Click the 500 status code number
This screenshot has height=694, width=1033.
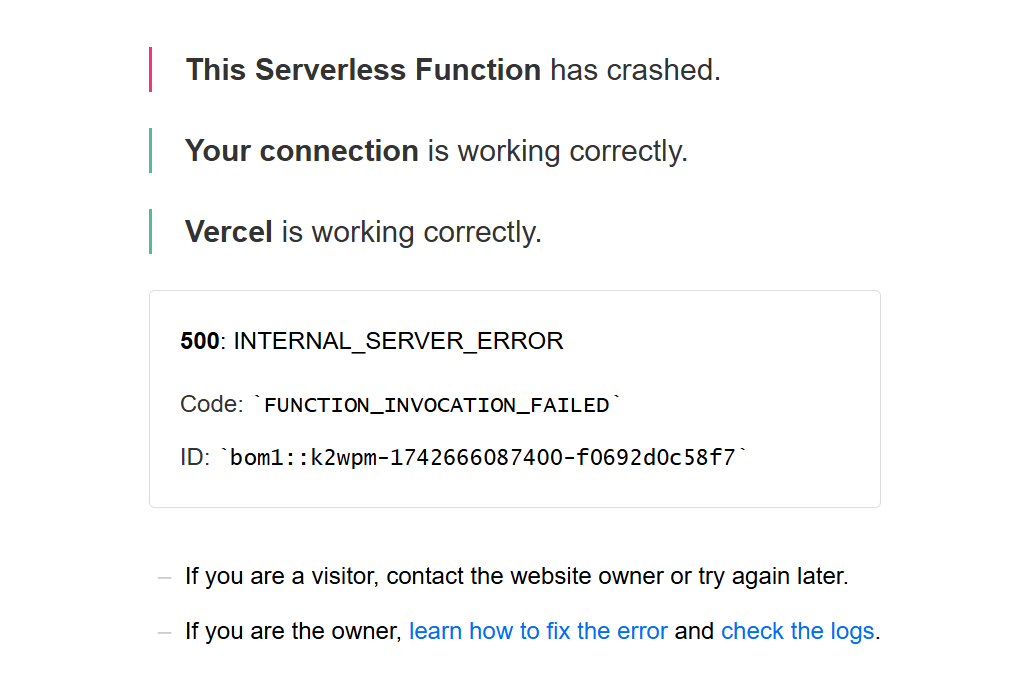[200, 341]
